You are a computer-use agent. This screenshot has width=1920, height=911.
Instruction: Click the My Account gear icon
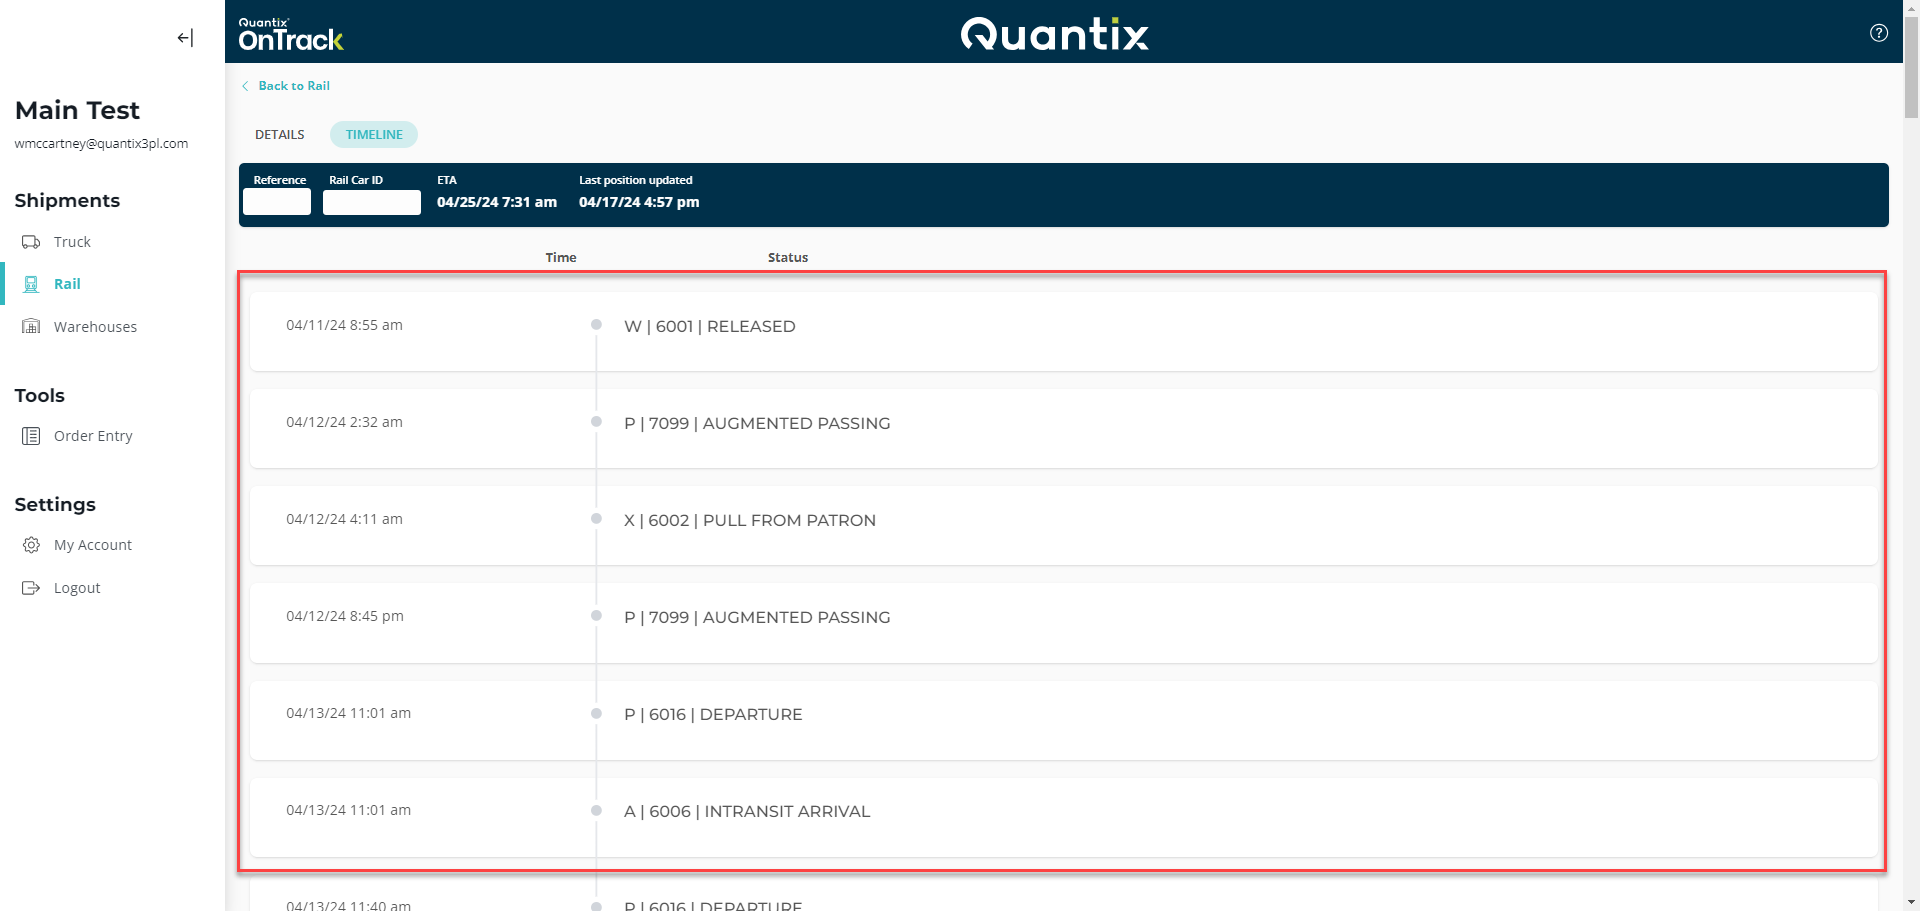[x=31, y=545]
